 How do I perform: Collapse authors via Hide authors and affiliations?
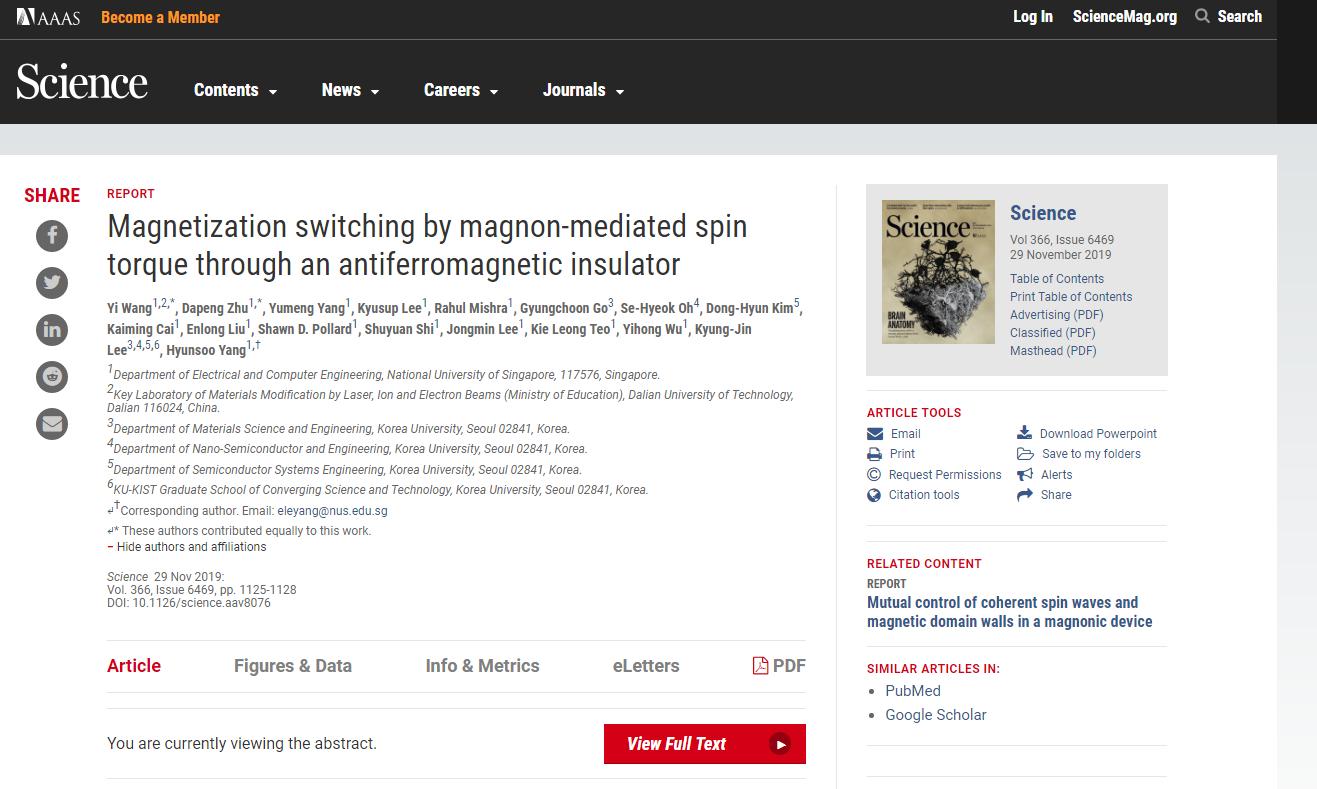[187, 547]
